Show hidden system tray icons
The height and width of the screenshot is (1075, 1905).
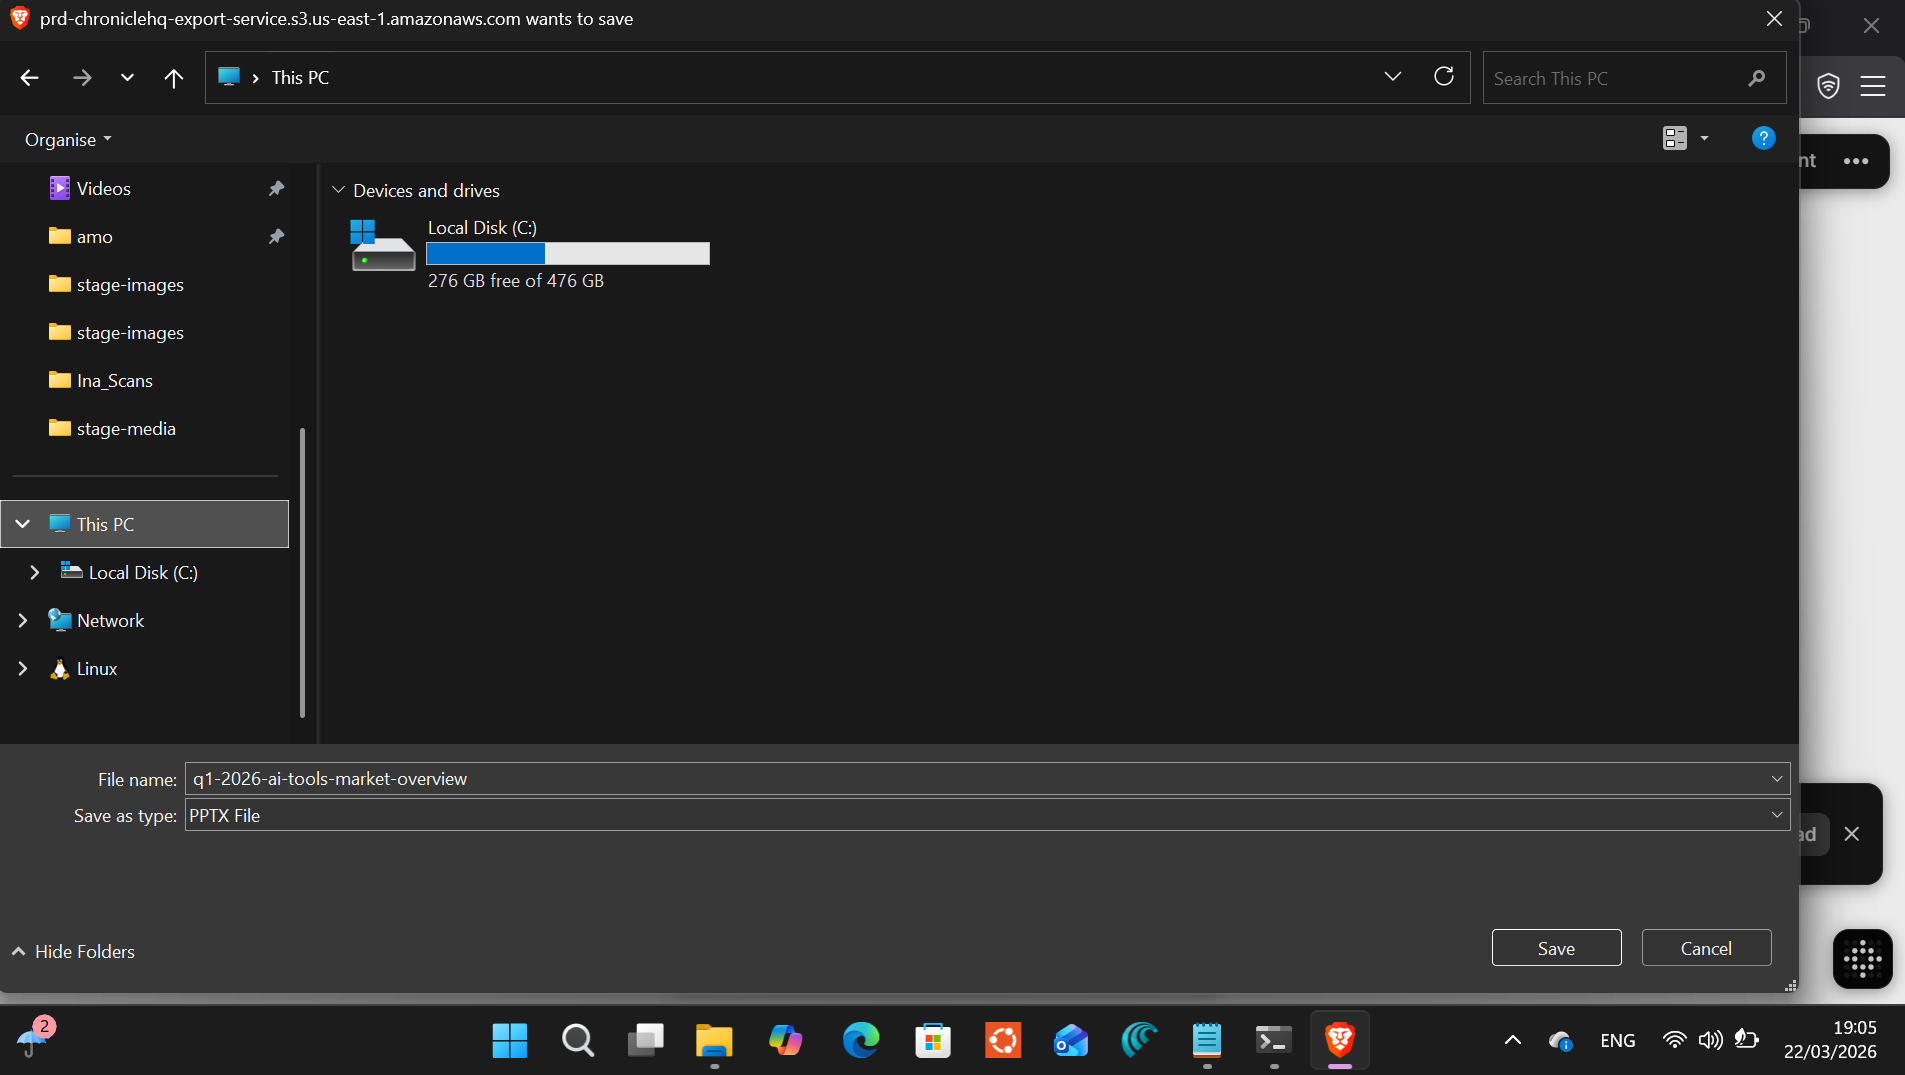coord(1513,1041)
